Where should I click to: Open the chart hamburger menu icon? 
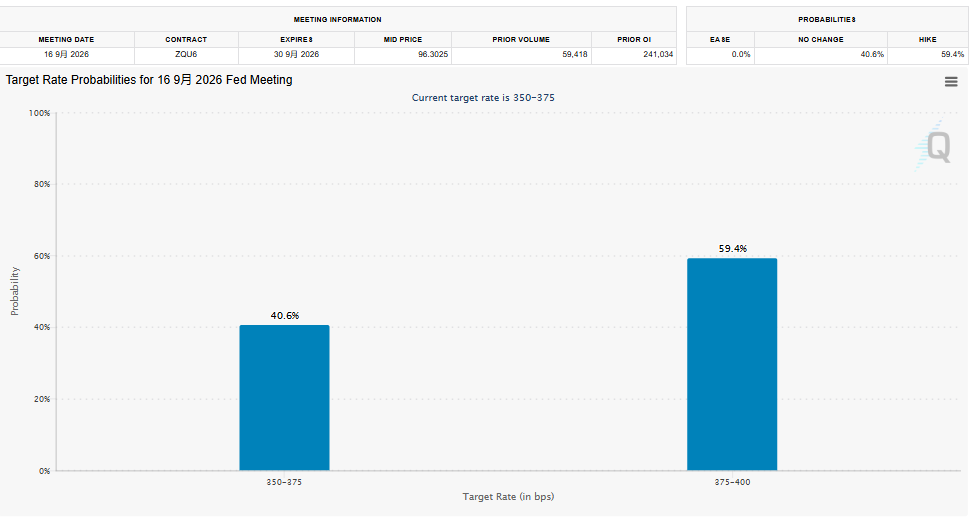click(x=951, y=82)
